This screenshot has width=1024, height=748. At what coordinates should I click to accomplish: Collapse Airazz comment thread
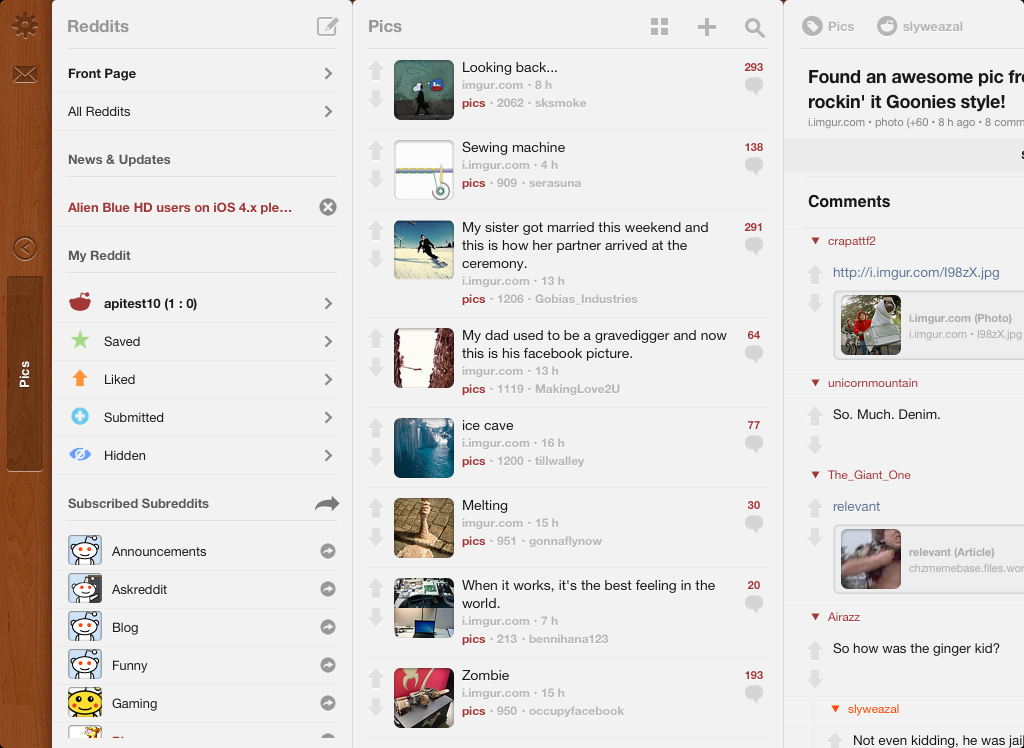[815, 617]
